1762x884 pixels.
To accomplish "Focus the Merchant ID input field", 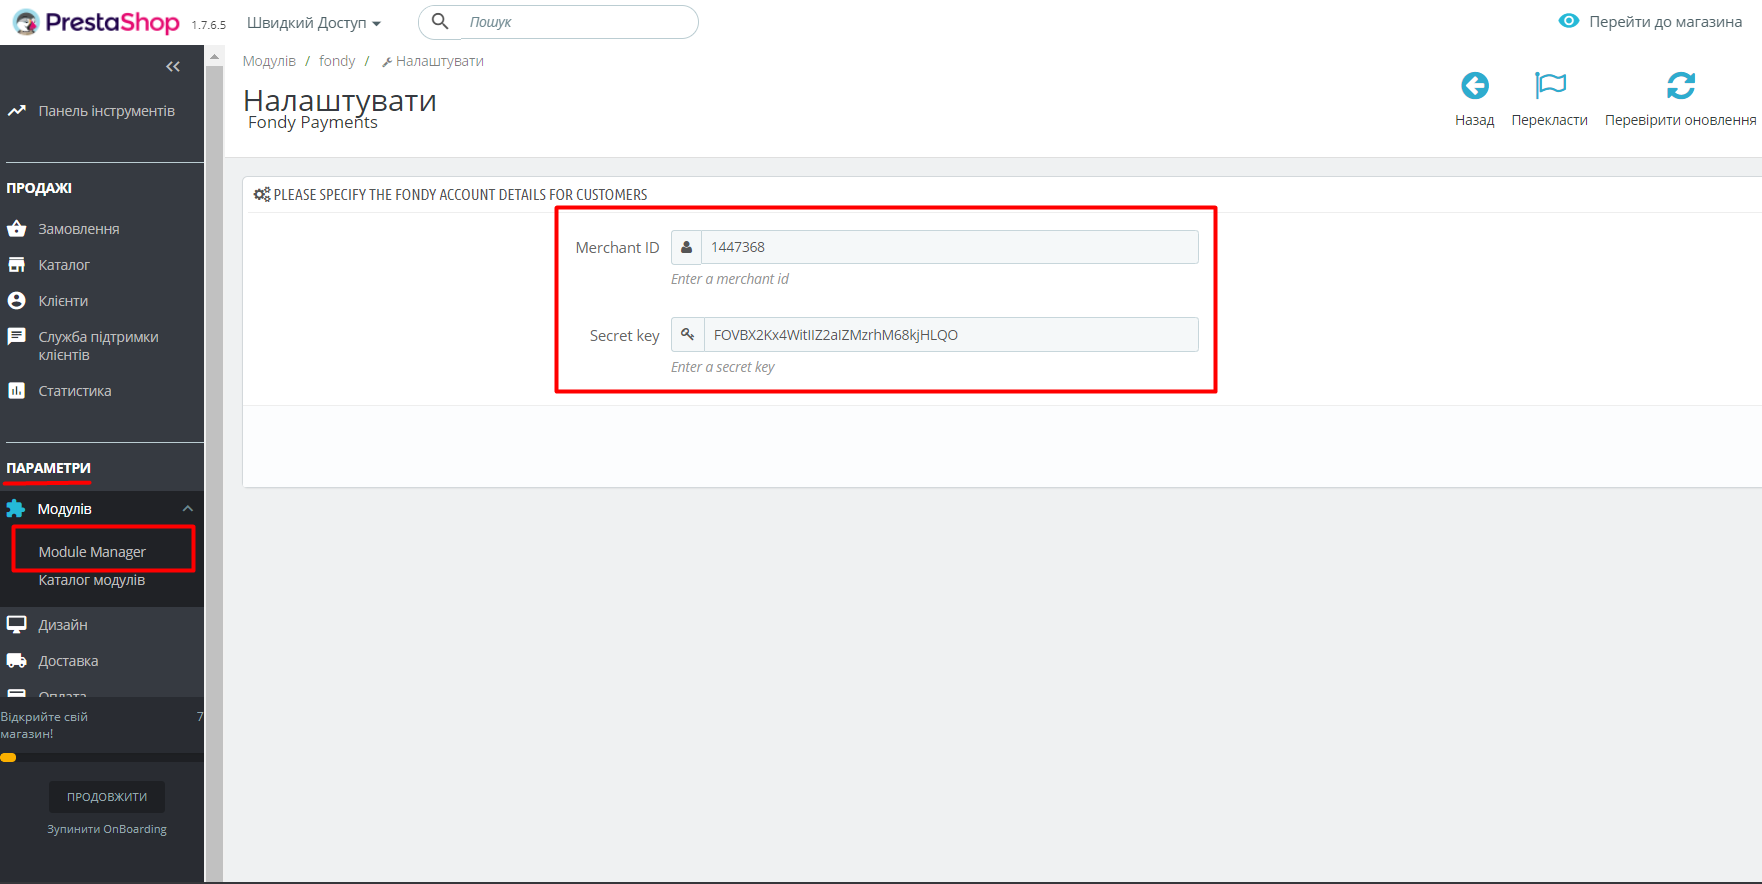I will point(950,248).
